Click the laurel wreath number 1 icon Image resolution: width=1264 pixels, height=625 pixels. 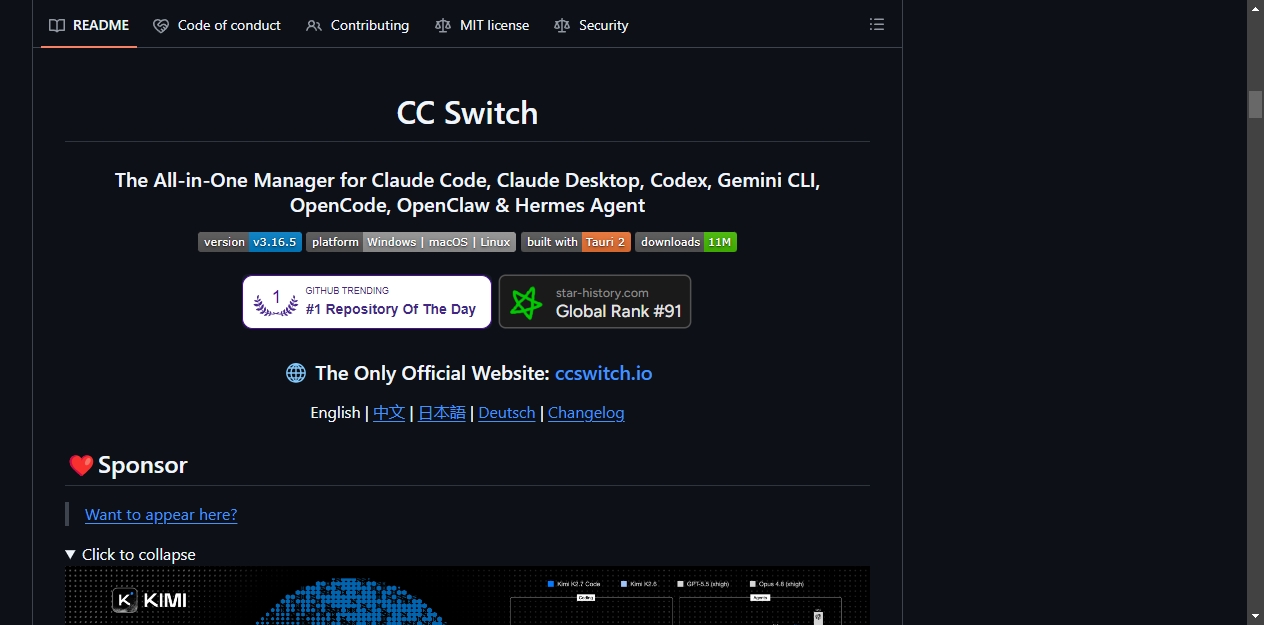[276, 302]
